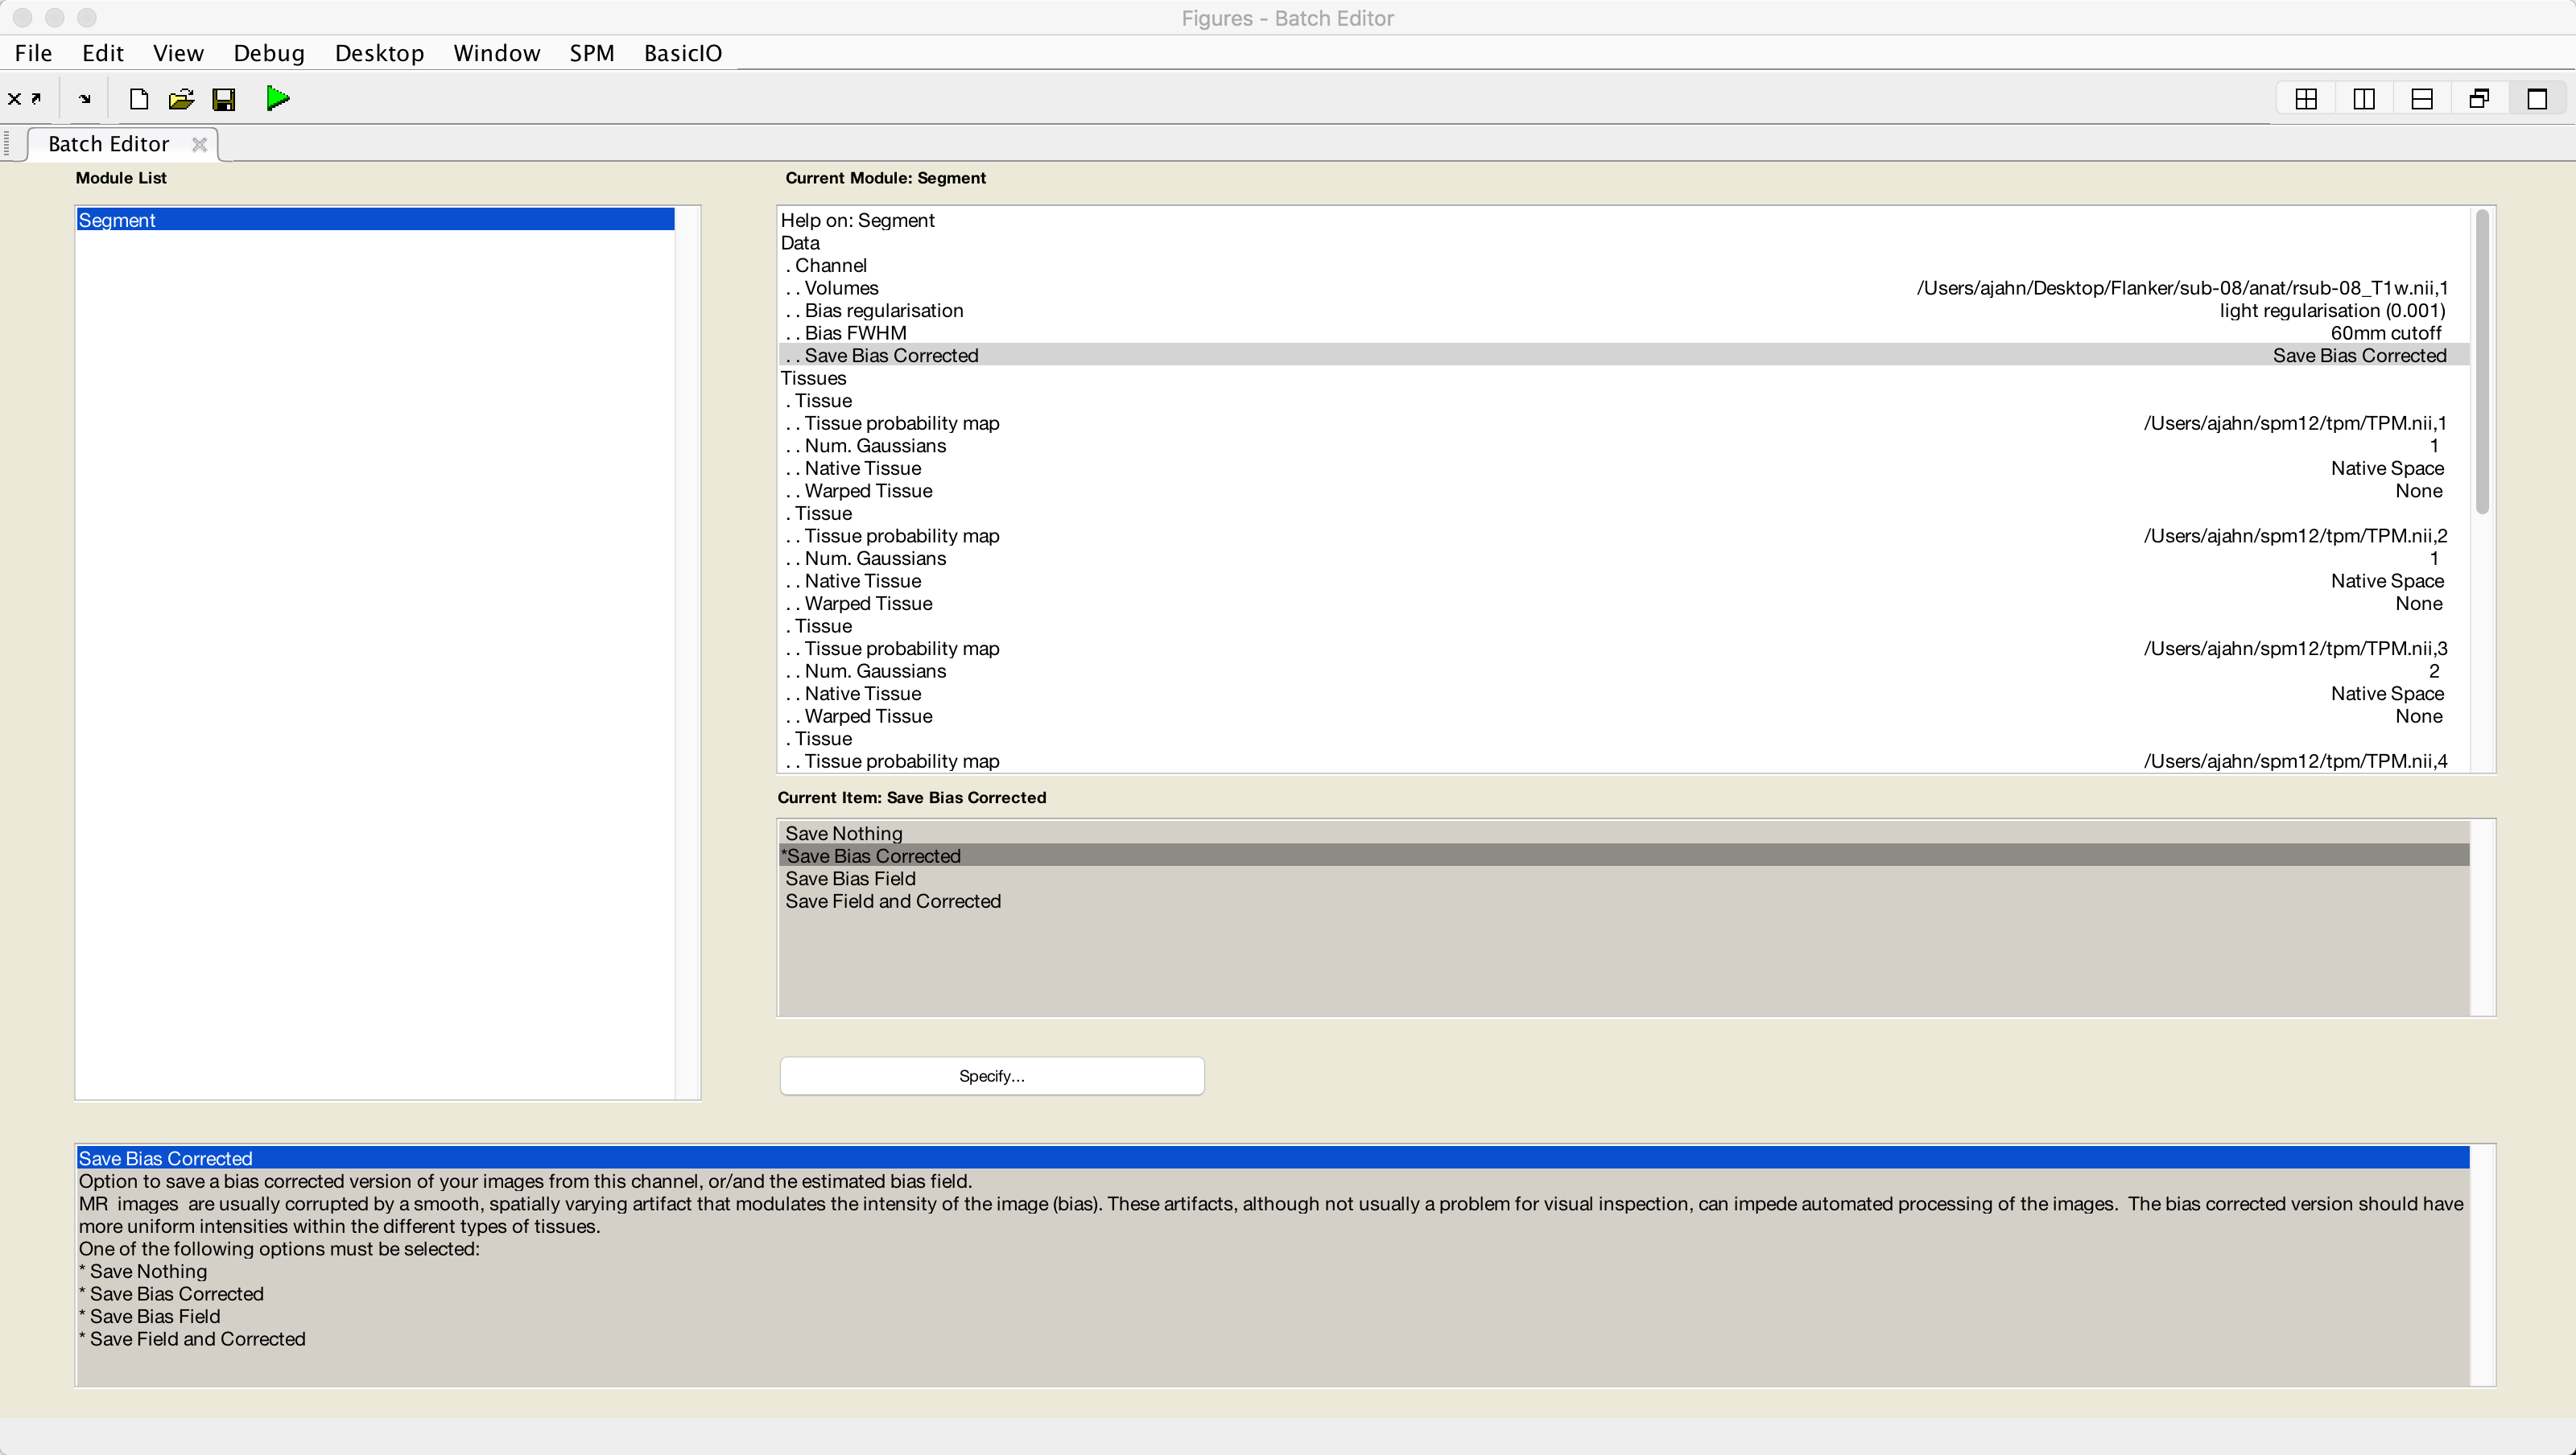Screen dimensions: 2576x1455
Task: Choose *Save Bias Corrected option
Action: [x=1623, y=856]
